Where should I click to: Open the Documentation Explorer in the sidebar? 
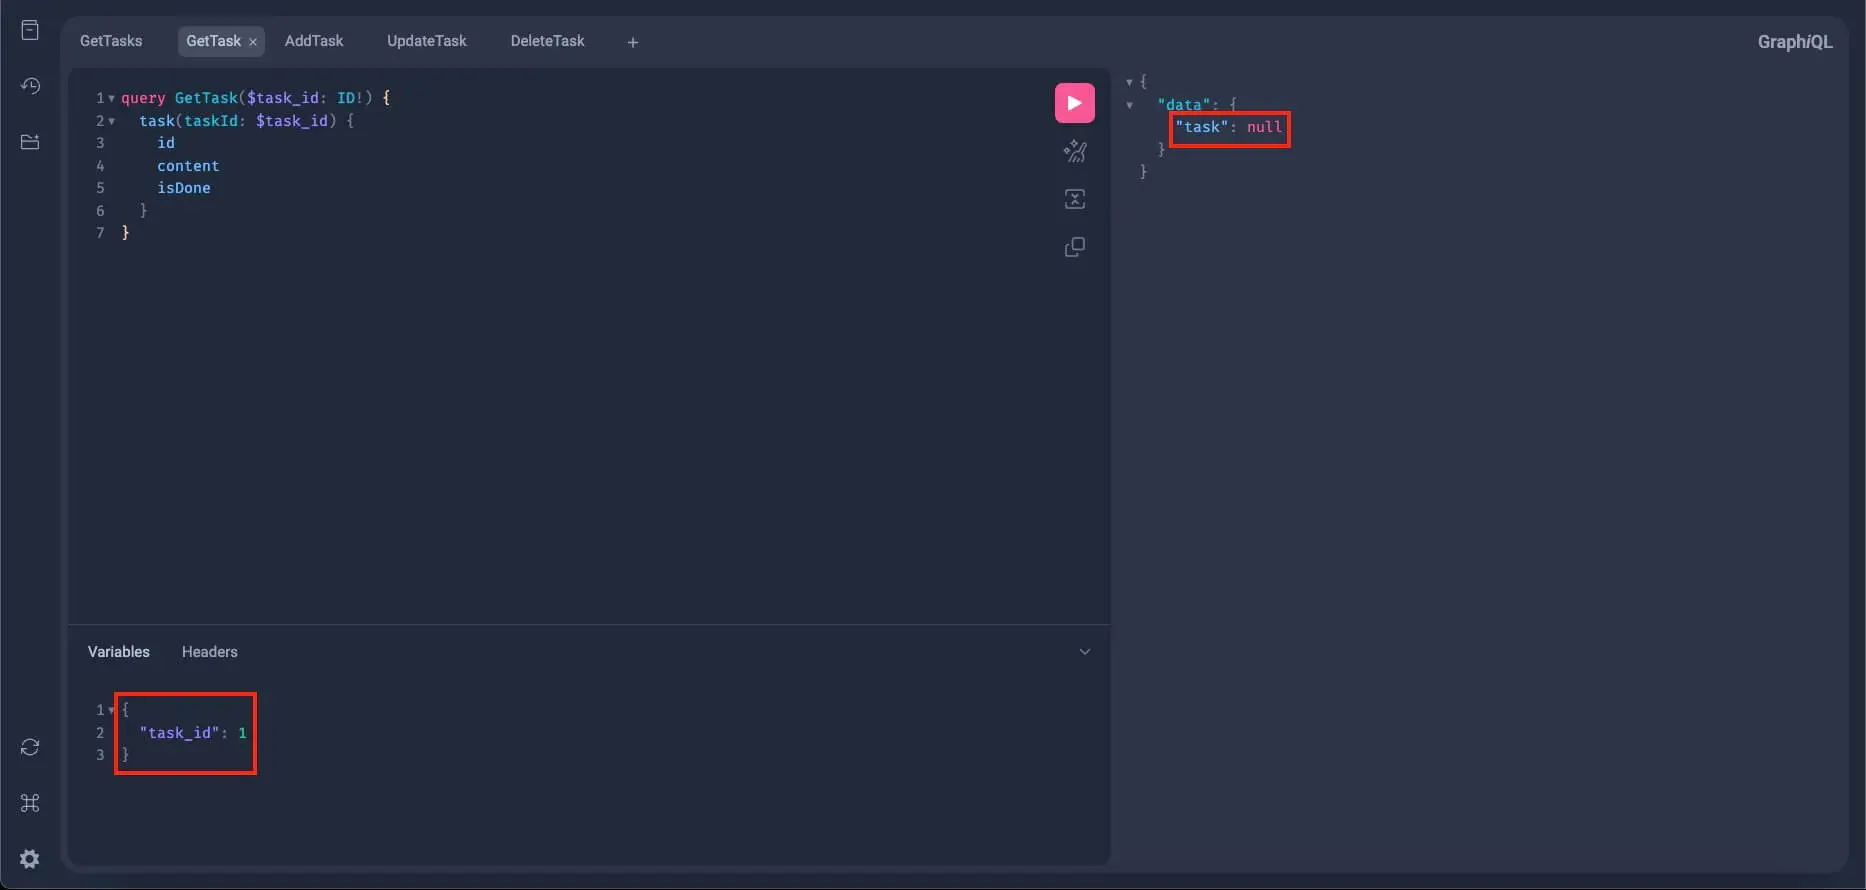coord(30,30)
